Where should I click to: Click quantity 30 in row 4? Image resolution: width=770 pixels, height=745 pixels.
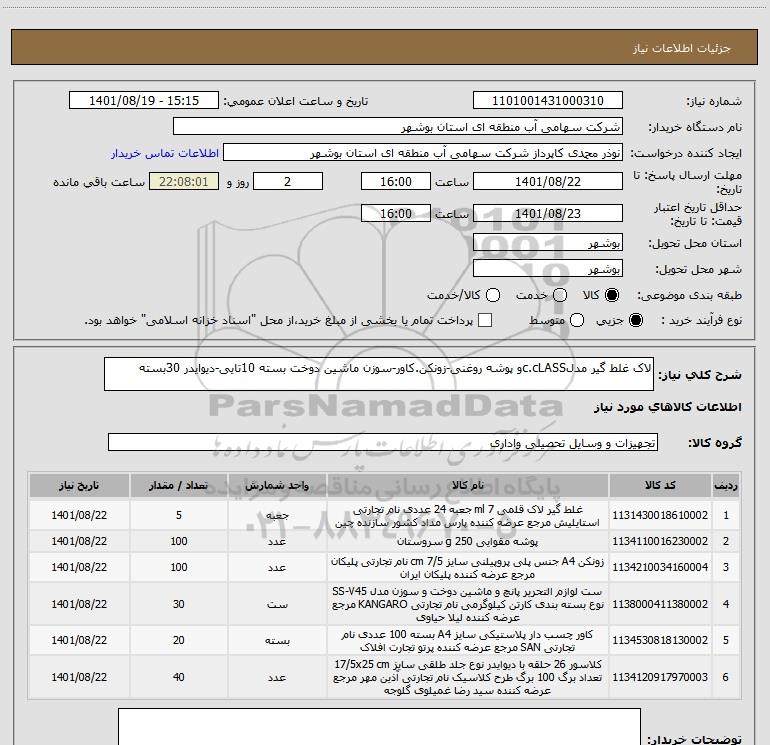179,604
